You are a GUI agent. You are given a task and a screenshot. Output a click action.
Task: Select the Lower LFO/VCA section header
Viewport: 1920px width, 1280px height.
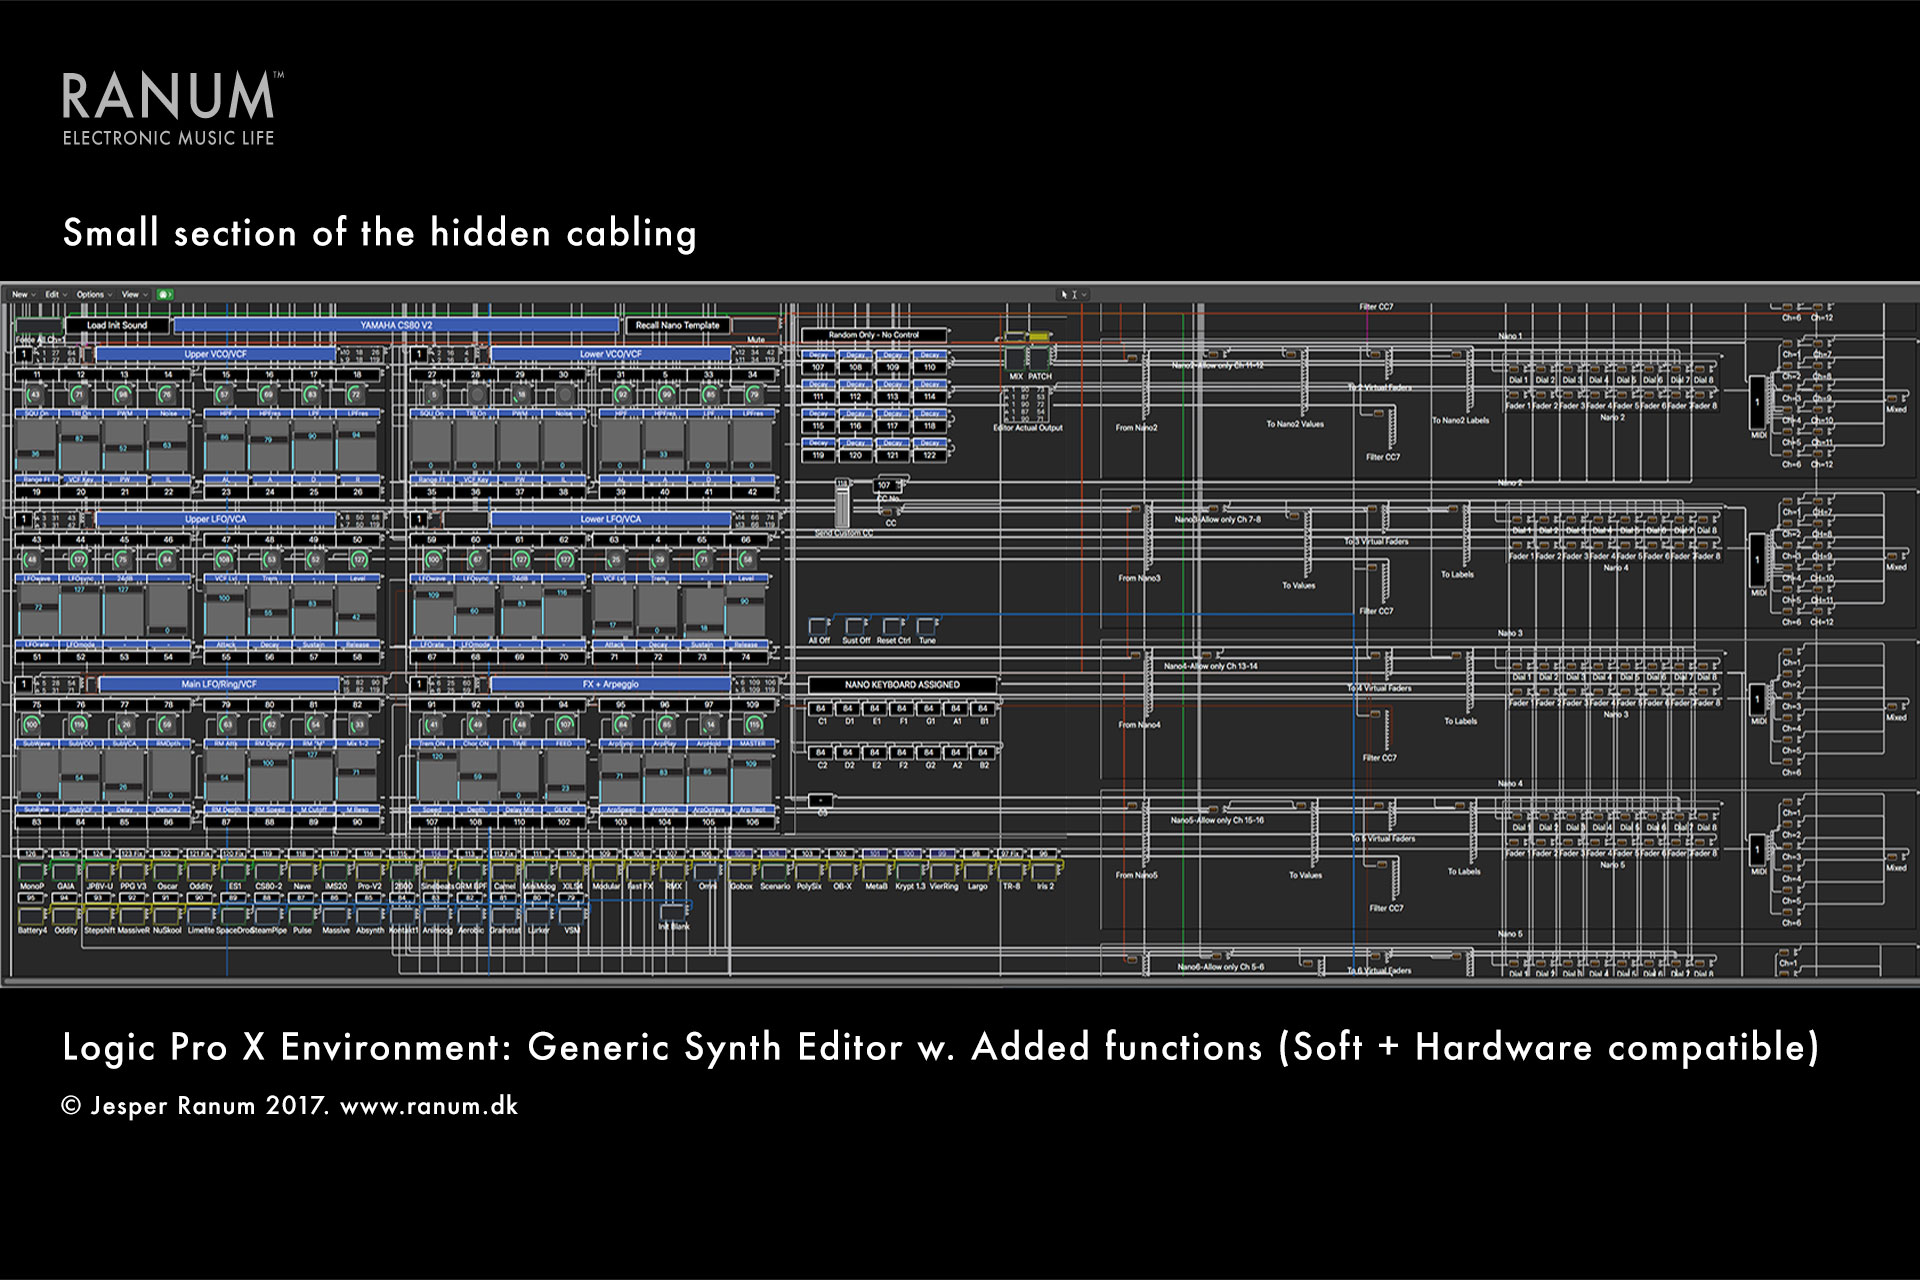coord(611,520)
